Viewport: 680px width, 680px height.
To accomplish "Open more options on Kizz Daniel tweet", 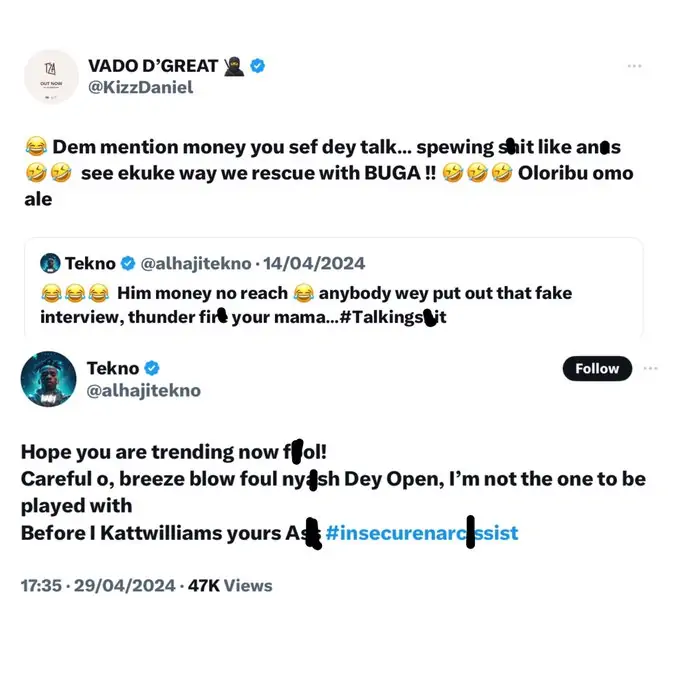I will coord(634,66).
